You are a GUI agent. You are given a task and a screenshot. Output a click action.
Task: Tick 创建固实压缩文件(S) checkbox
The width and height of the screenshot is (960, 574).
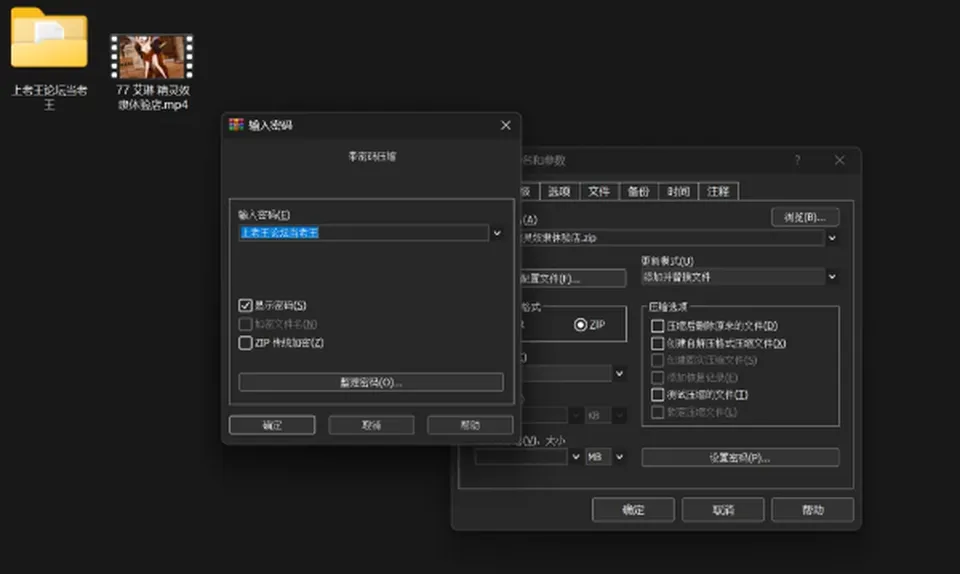(658, 360)
